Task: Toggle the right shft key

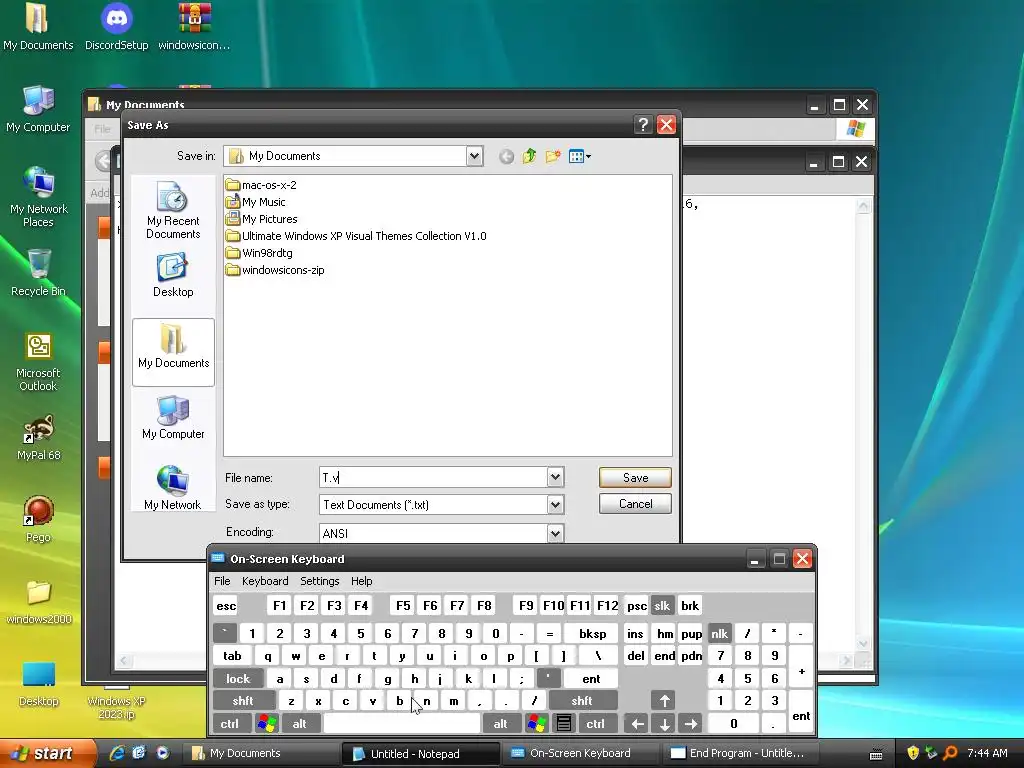Action: click(x=582, y=701)
